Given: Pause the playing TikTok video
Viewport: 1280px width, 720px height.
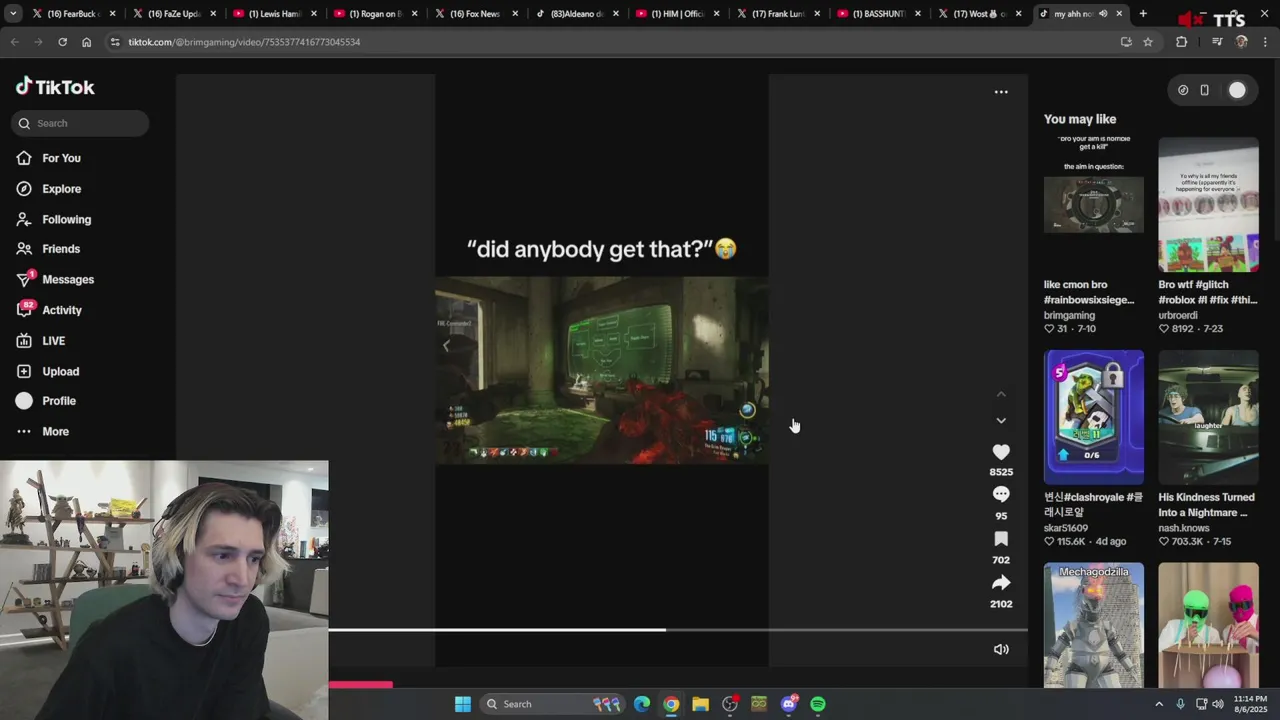Looking at the screenshot, I should pos(601,370).
